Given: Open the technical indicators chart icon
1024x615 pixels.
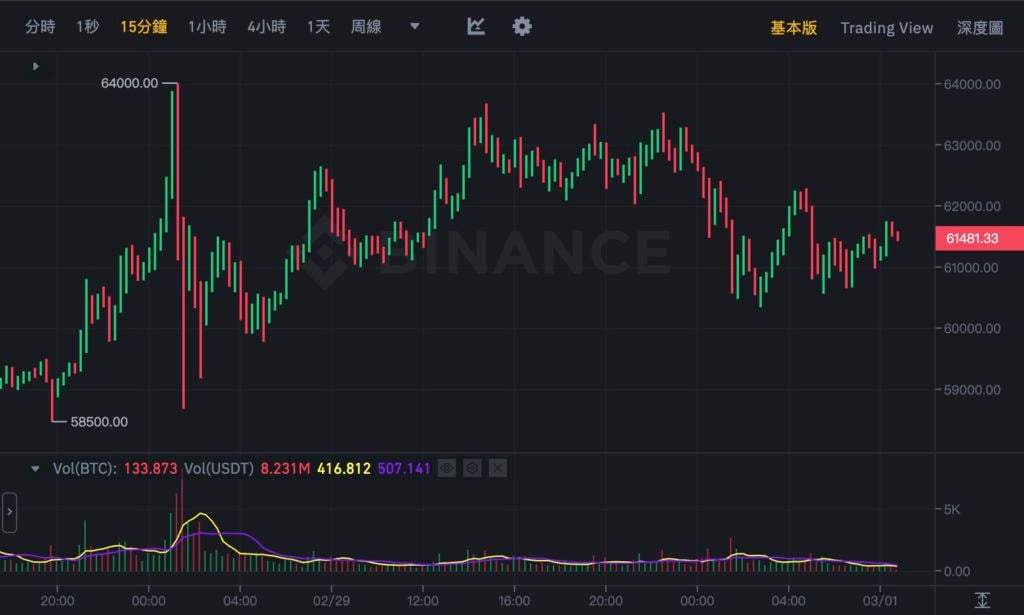Looking at the screenshot, I should [476, 27].
